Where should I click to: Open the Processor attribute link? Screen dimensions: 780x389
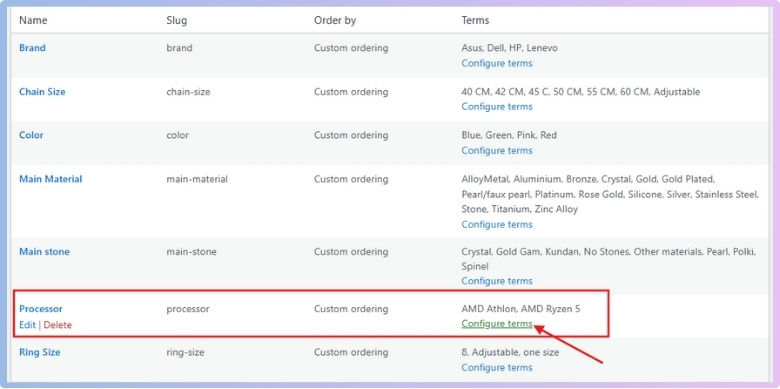click(x=41, y=309)
